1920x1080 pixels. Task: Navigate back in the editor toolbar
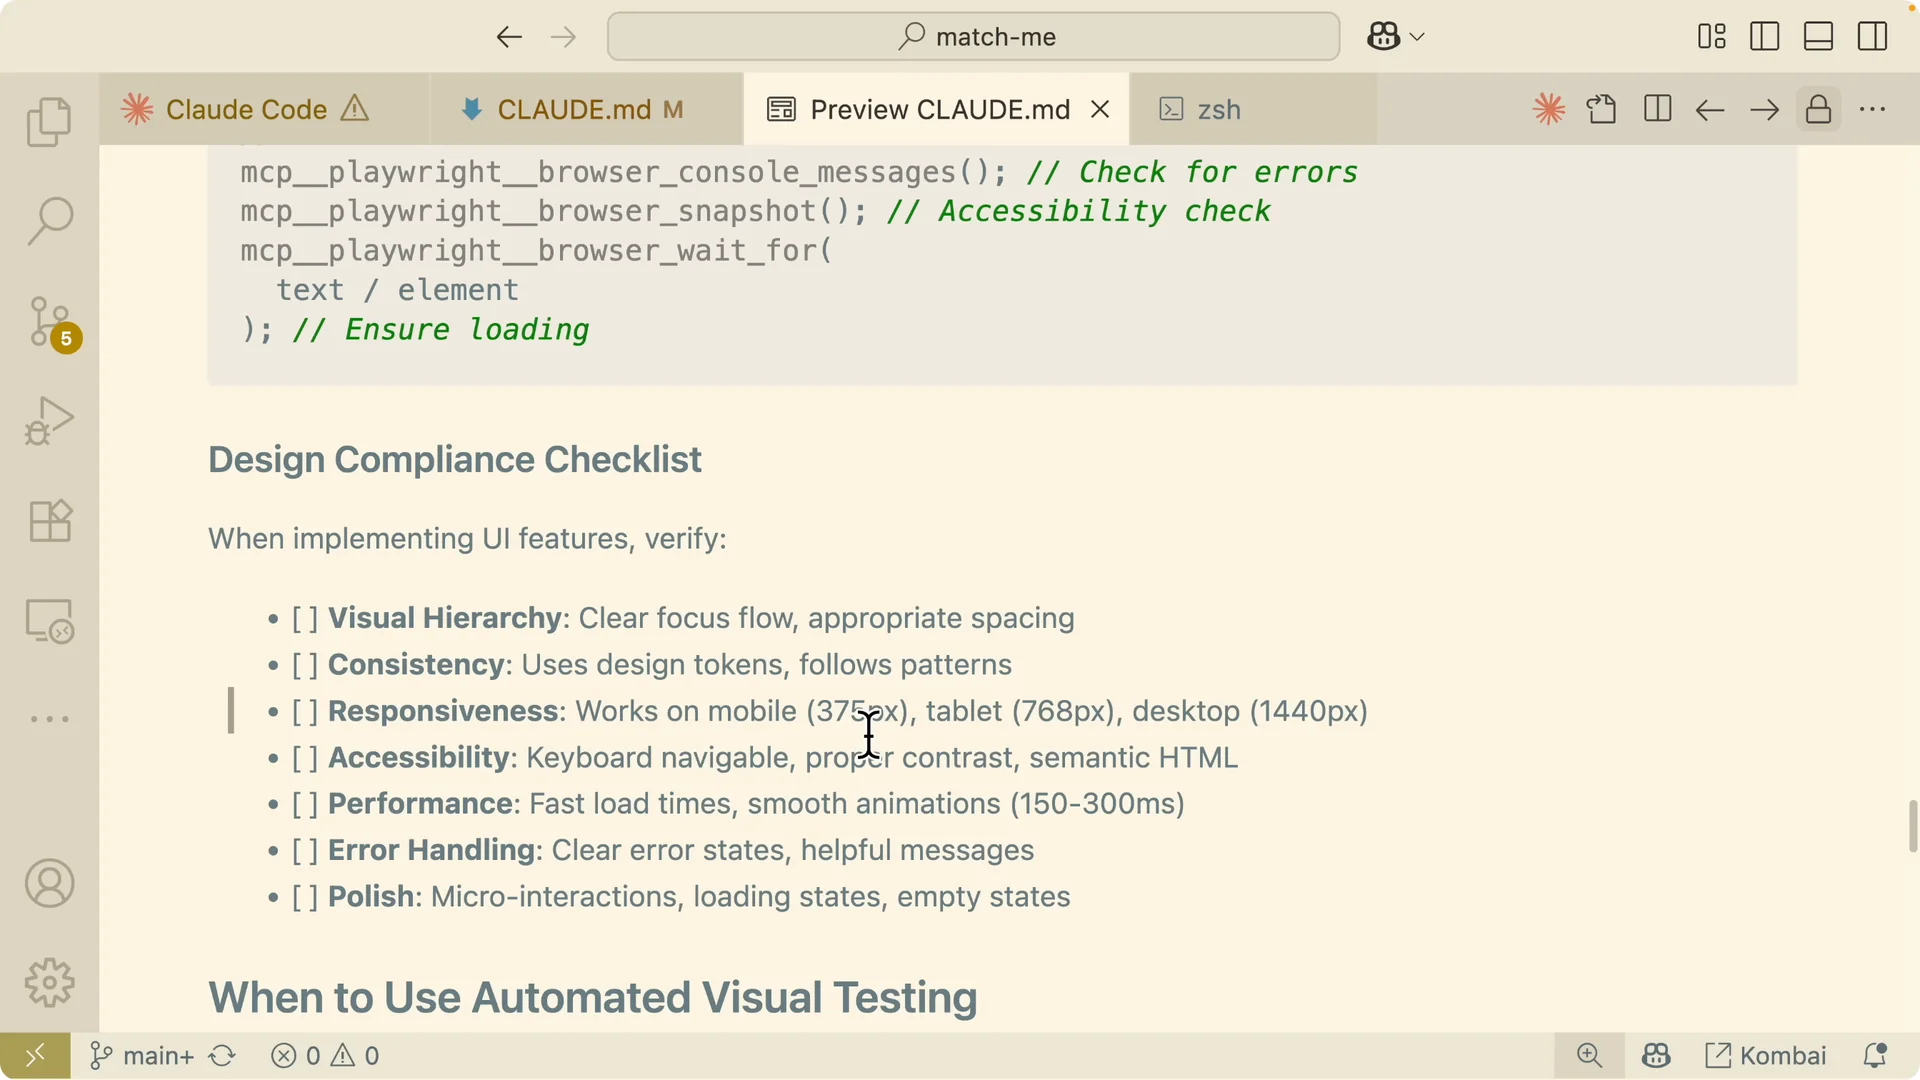point(1710,109)
